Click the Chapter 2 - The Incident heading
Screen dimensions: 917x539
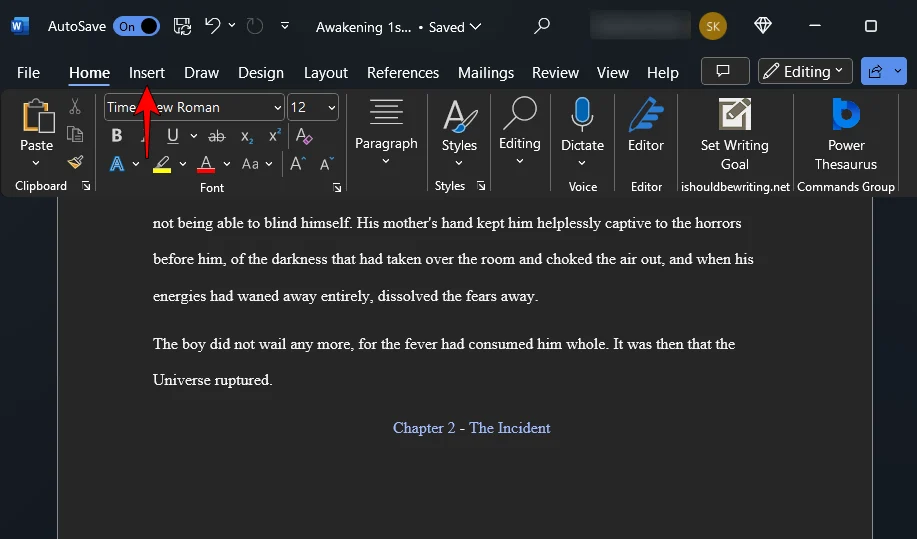pyautogui.click(x=471, y=428)
